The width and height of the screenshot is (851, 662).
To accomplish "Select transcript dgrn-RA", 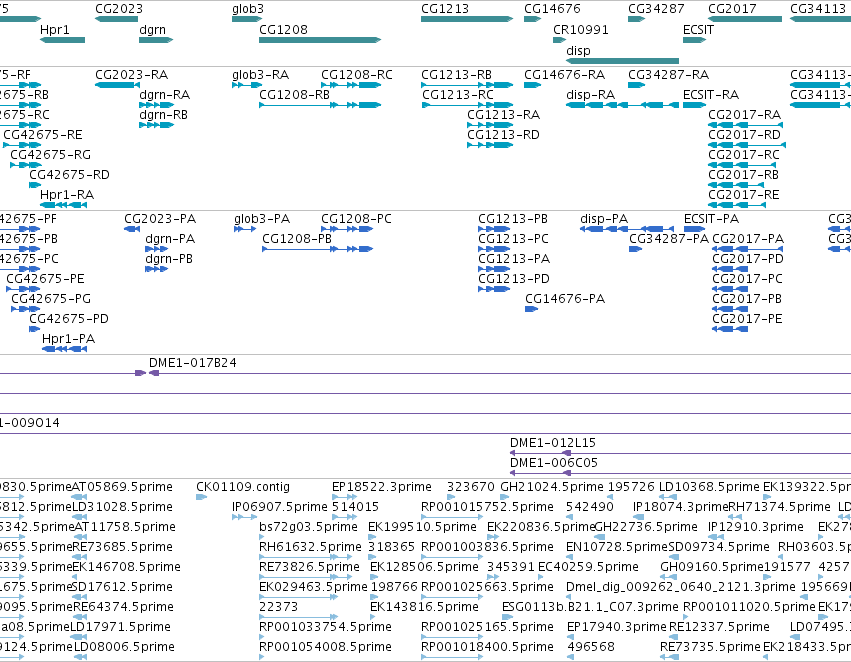I will [164, 95].
